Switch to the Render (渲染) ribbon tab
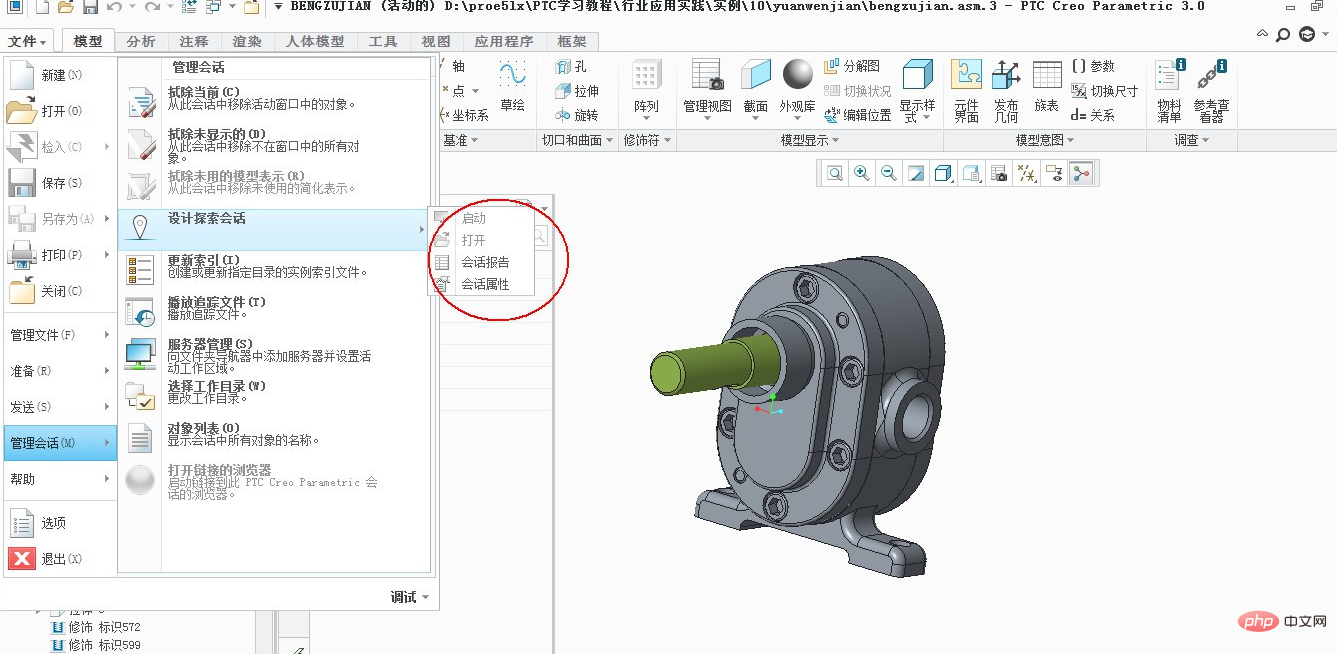Image resolution: width=1337 pixels, height=654 pixels. pyautogui.click(x=247, y=41)
